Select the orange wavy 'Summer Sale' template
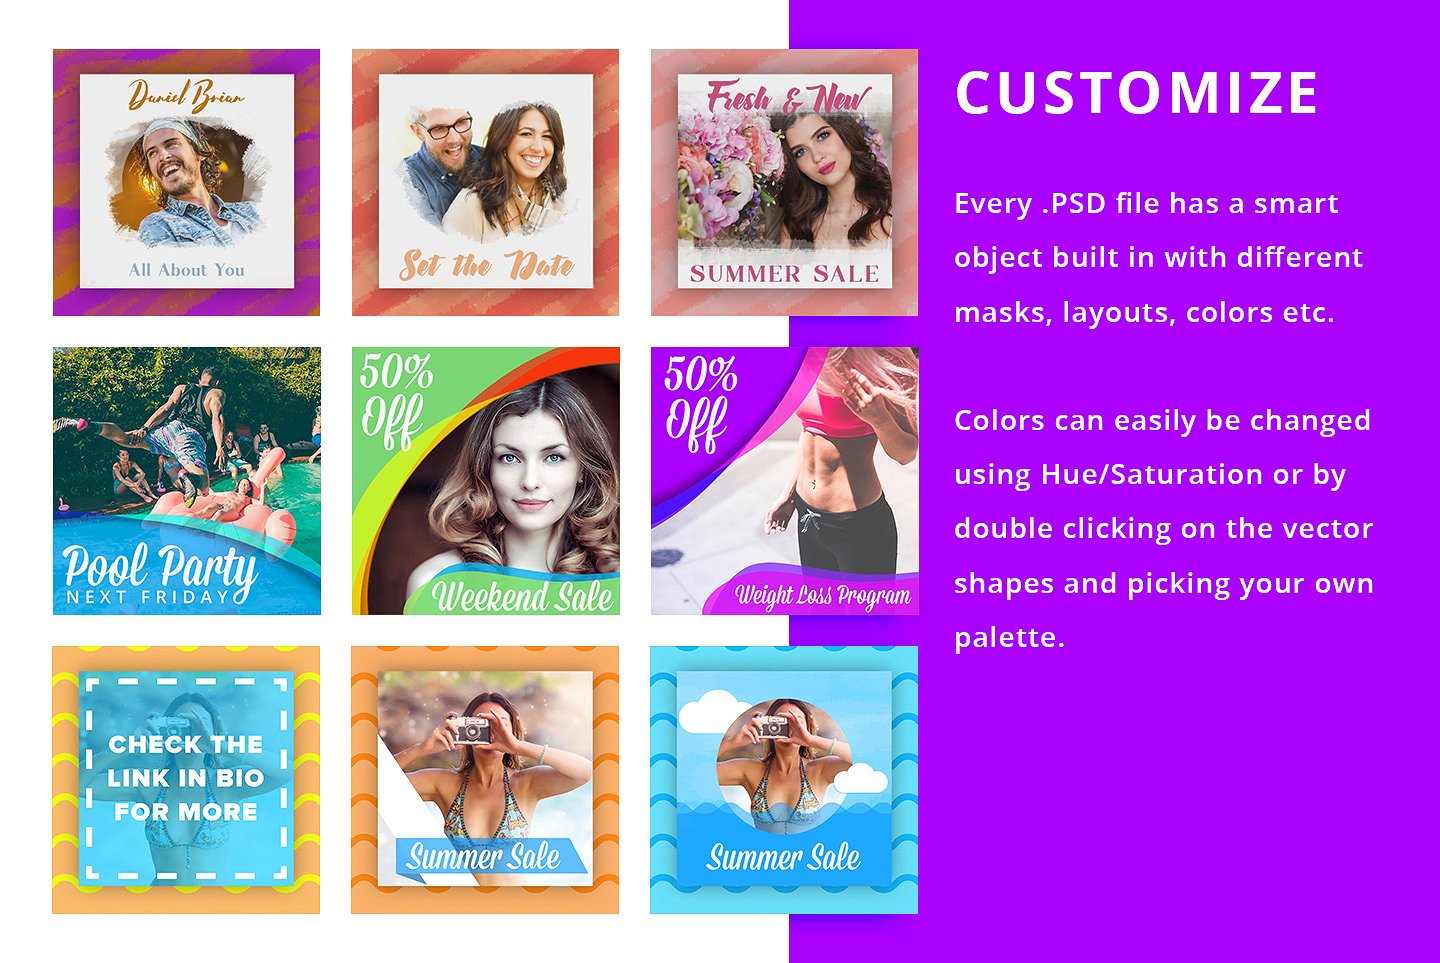Viewport: 1440px width, 963px height. (x=485, y=780)
